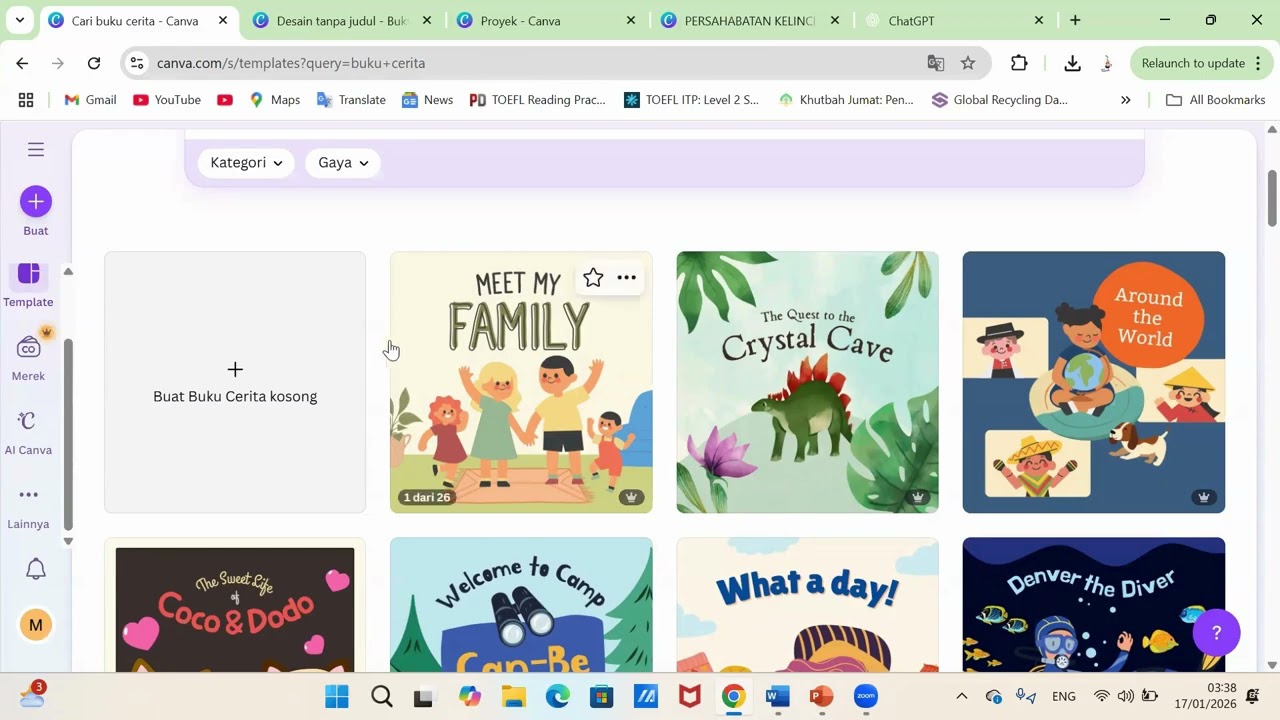Open the Translate bookmark
The width and height of the screenshot is (1280, 720).
(x=351, y=100)
